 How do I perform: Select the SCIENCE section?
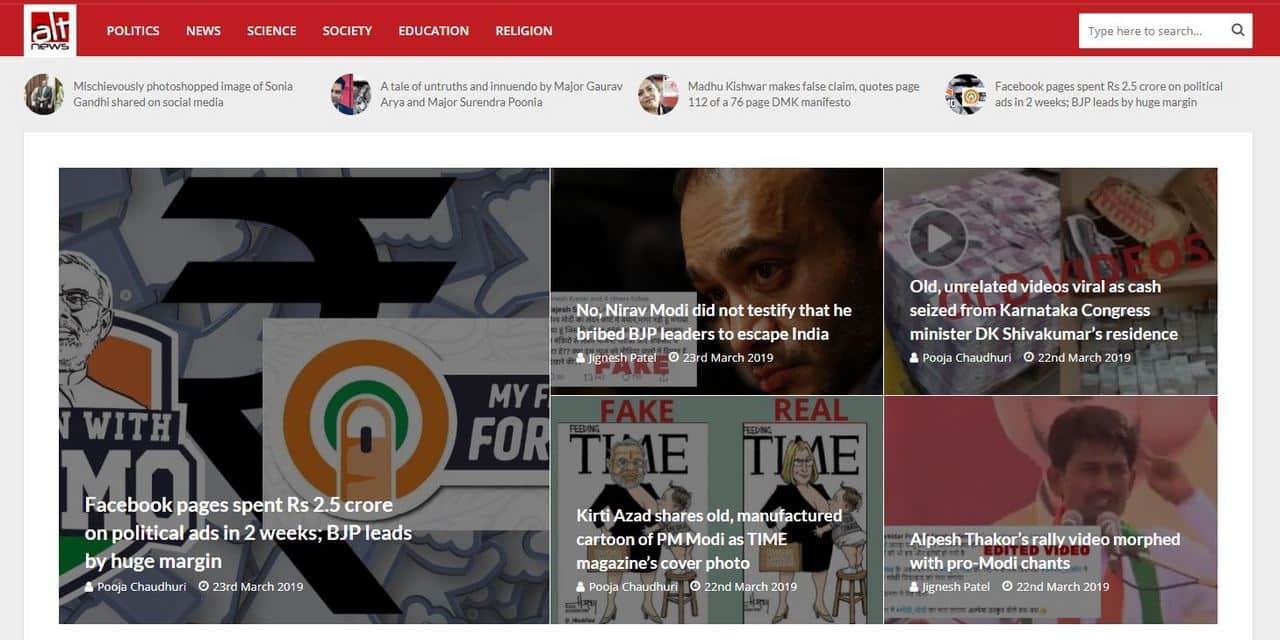[271, 31]
